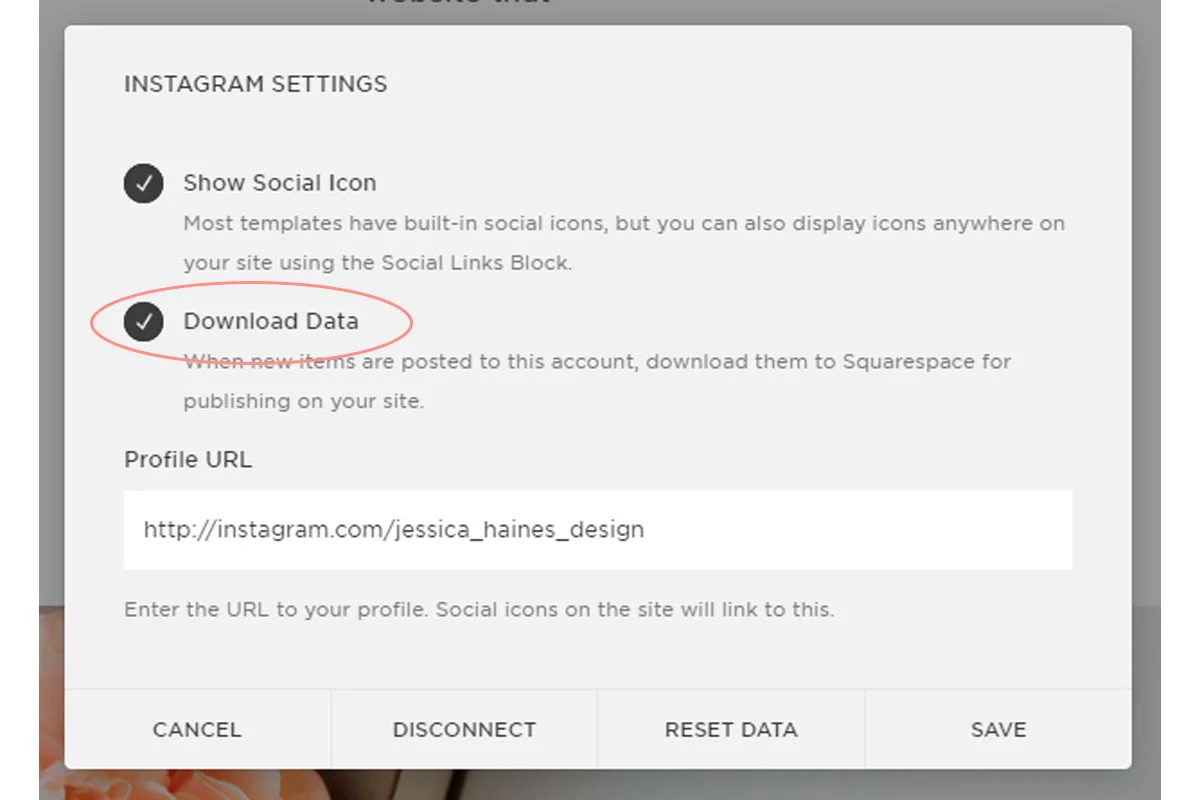Click the Show Social Icon label
1200x800 pixels.
tap(280, 183)
